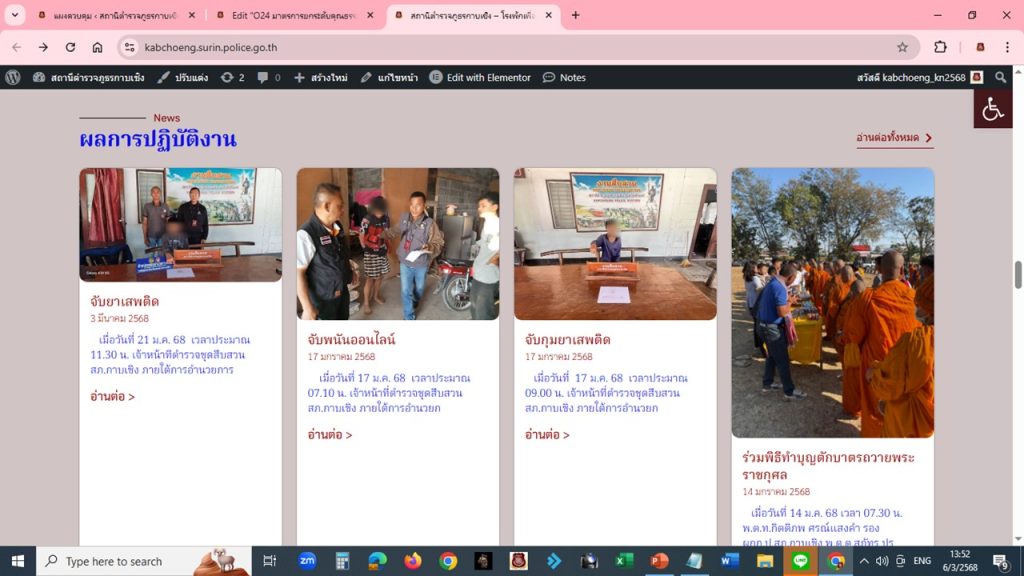Bookmark this page with the star icon

click(902, 47)
